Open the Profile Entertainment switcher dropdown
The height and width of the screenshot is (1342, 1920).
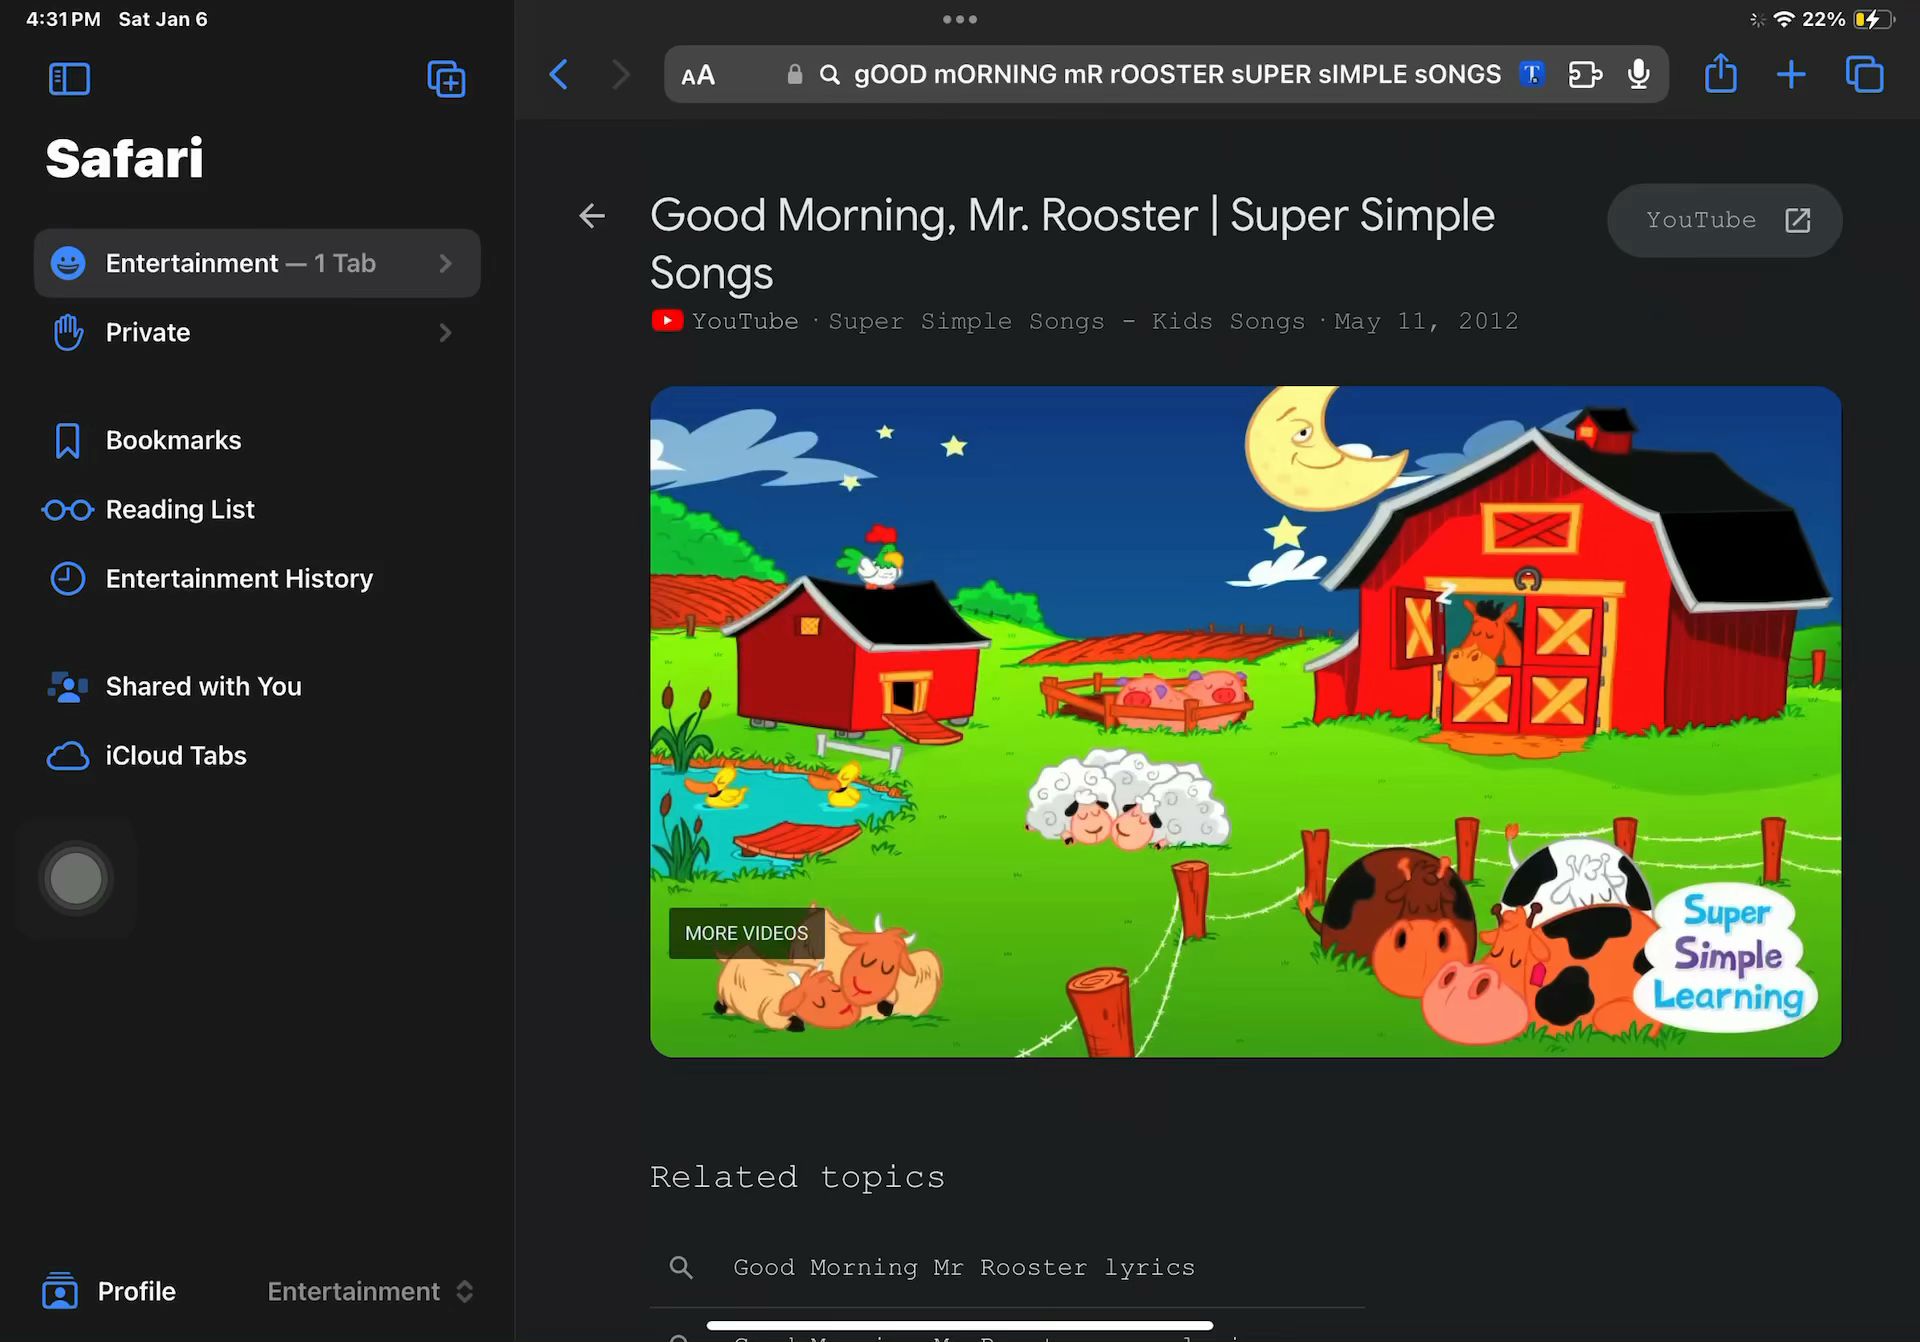(370, 1291)
